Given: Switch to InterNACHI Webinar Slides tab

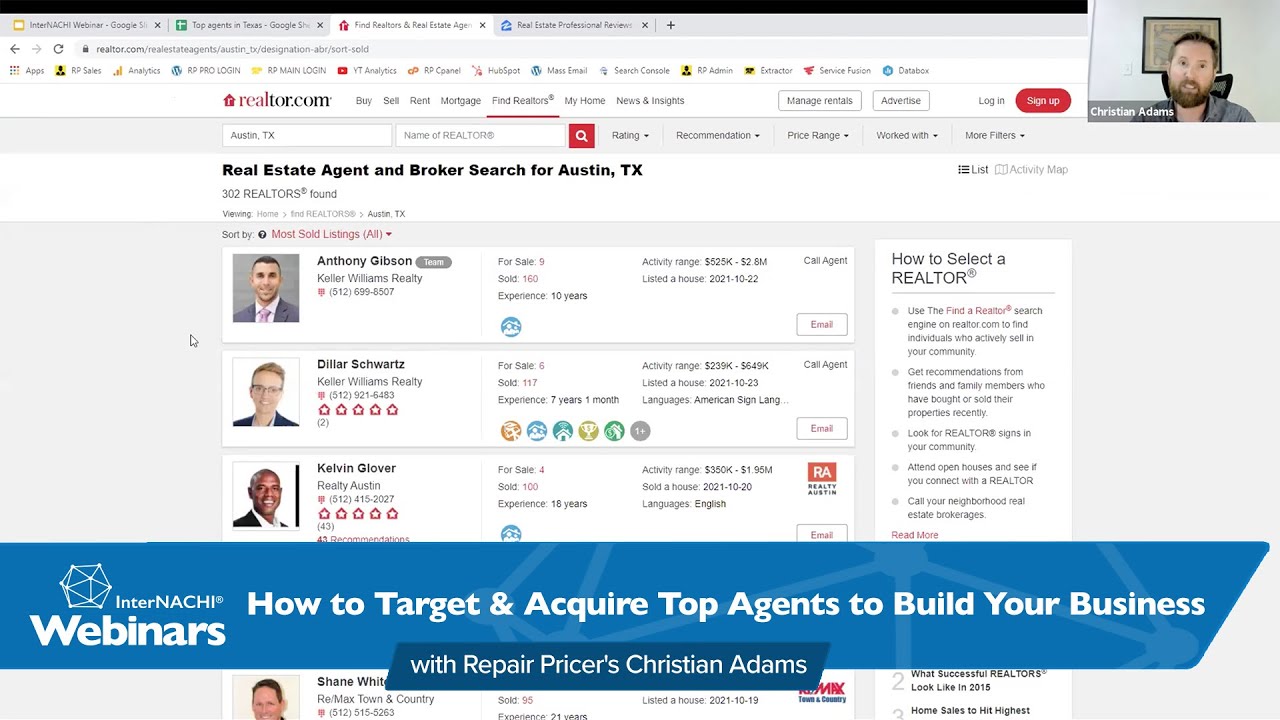Looking at the screenshot, I should [x=86, y=25].
